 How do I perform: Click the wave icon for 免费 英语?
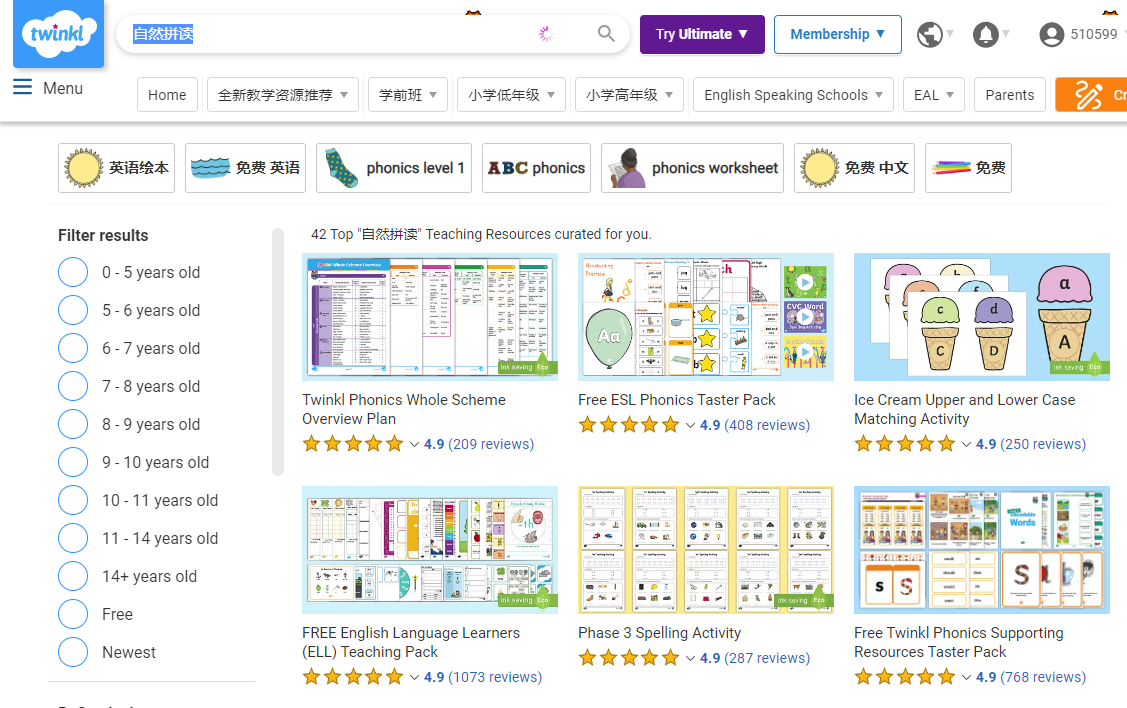(x=210, y=168)
